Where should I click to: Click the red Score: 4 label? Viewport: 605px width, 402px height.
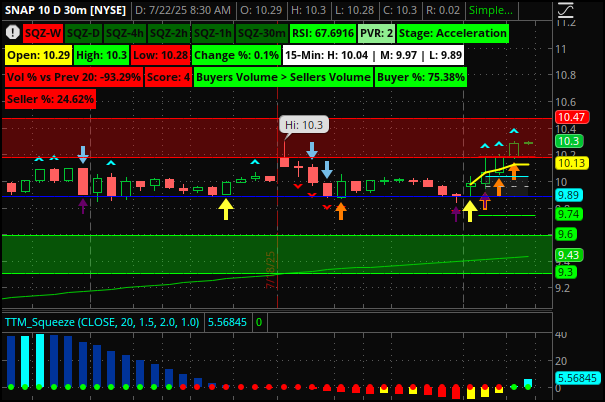point(168,77)
